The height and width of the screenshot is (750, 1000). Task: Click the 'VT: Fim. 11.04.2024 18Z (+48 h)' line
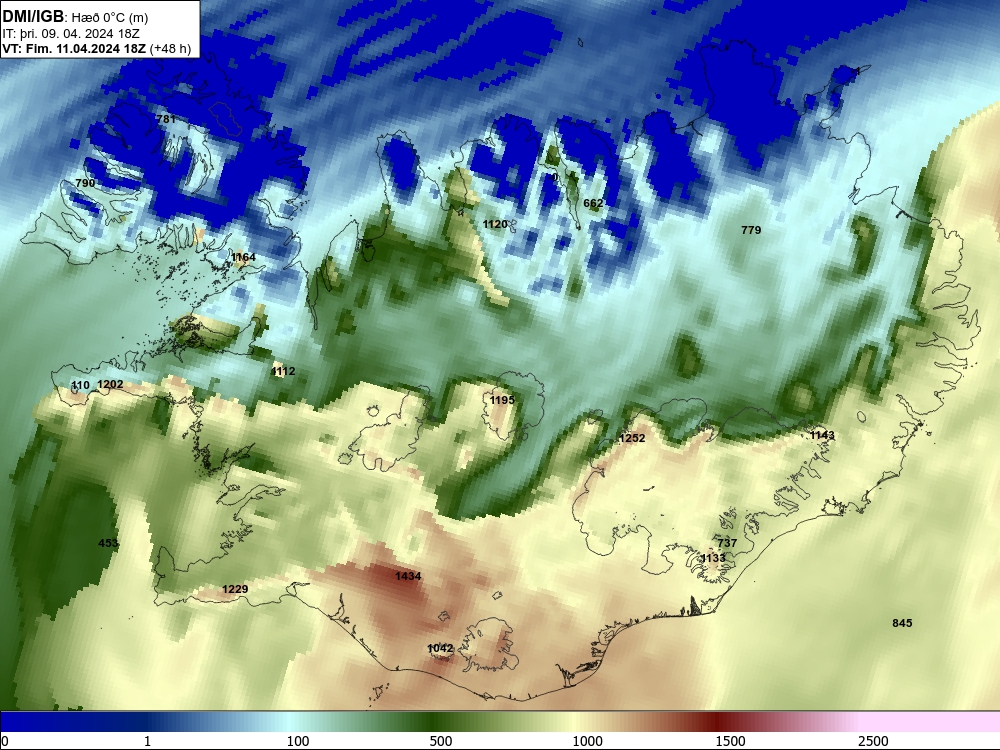[97, 48]
